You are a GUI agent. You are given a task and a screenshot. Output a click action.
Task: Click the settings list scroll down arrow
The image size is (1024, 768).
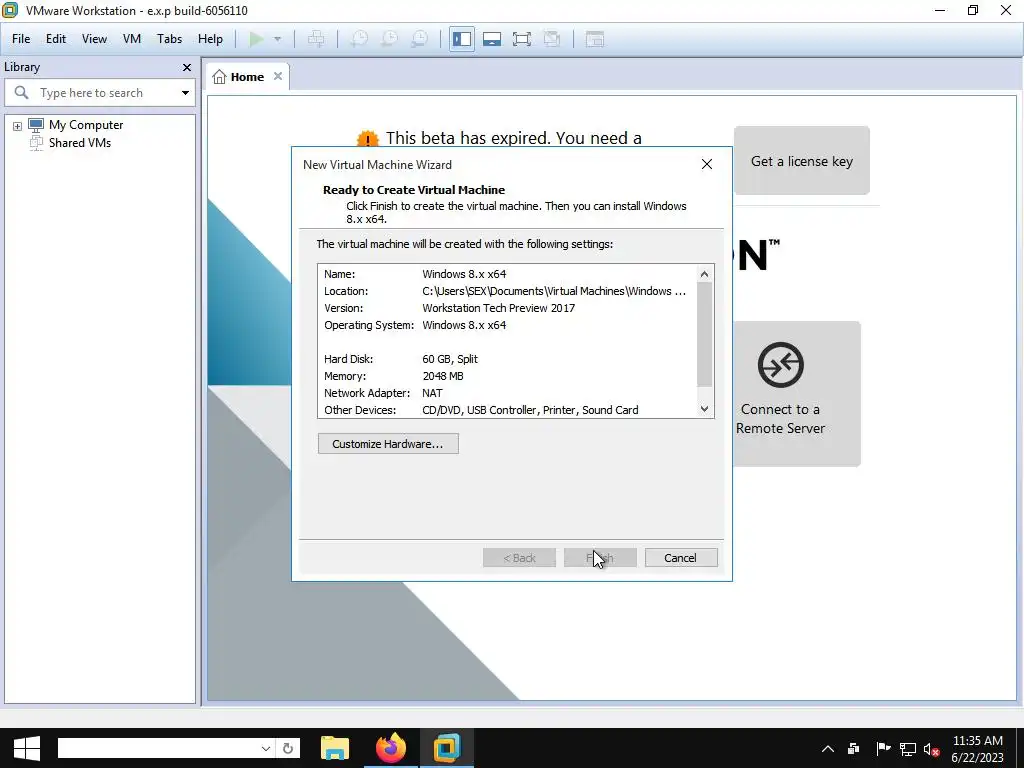click(x=704, y=409)
